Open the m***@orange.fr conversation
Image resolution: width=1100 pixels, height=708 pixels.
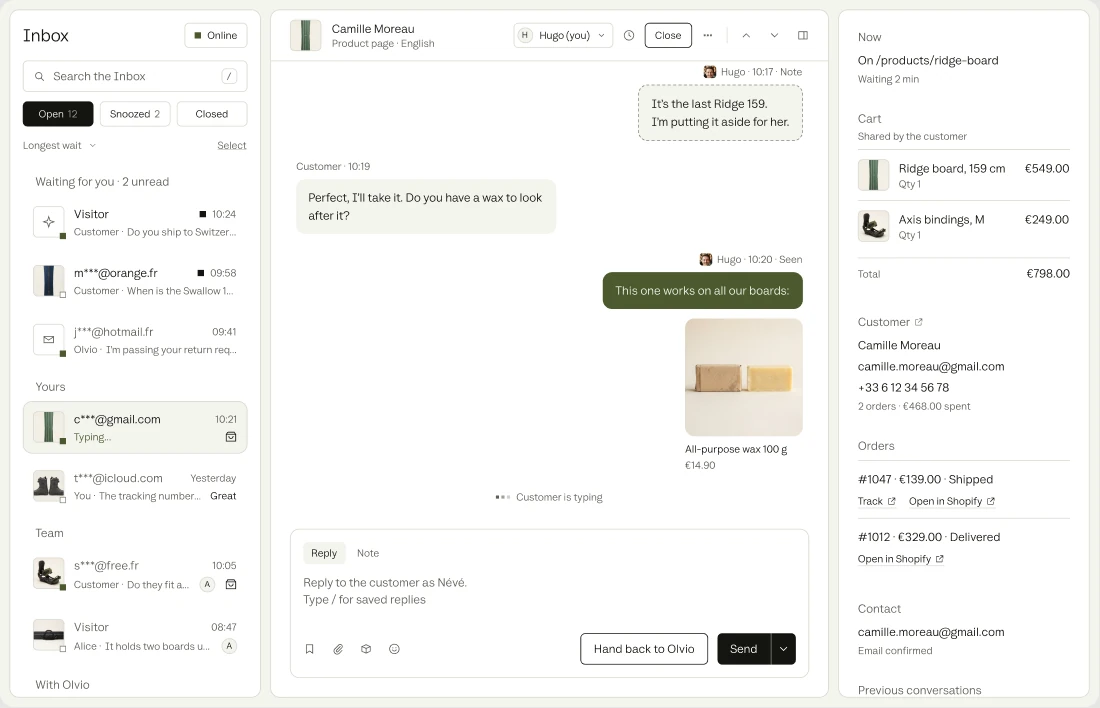[135, 281]
